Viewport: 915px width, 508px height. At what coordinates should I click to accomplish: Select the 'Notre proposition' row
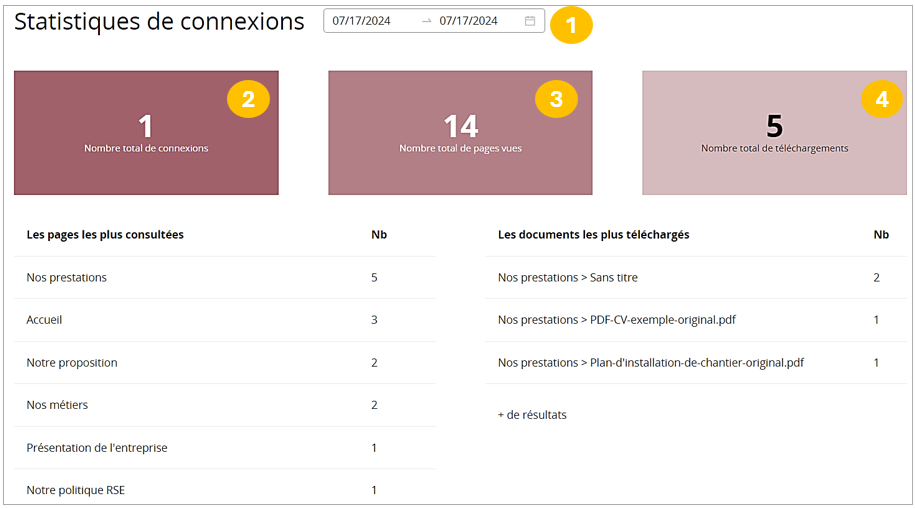(72, 362)
